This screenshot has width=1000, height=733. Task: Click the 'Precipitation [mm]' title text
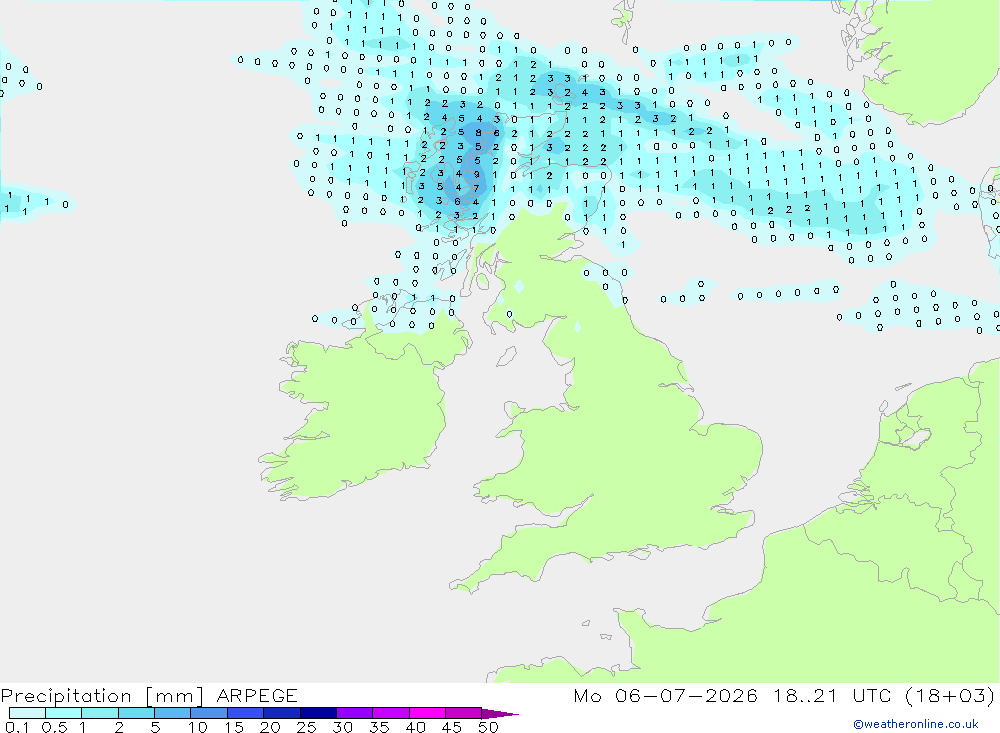[x=102, y=695]
